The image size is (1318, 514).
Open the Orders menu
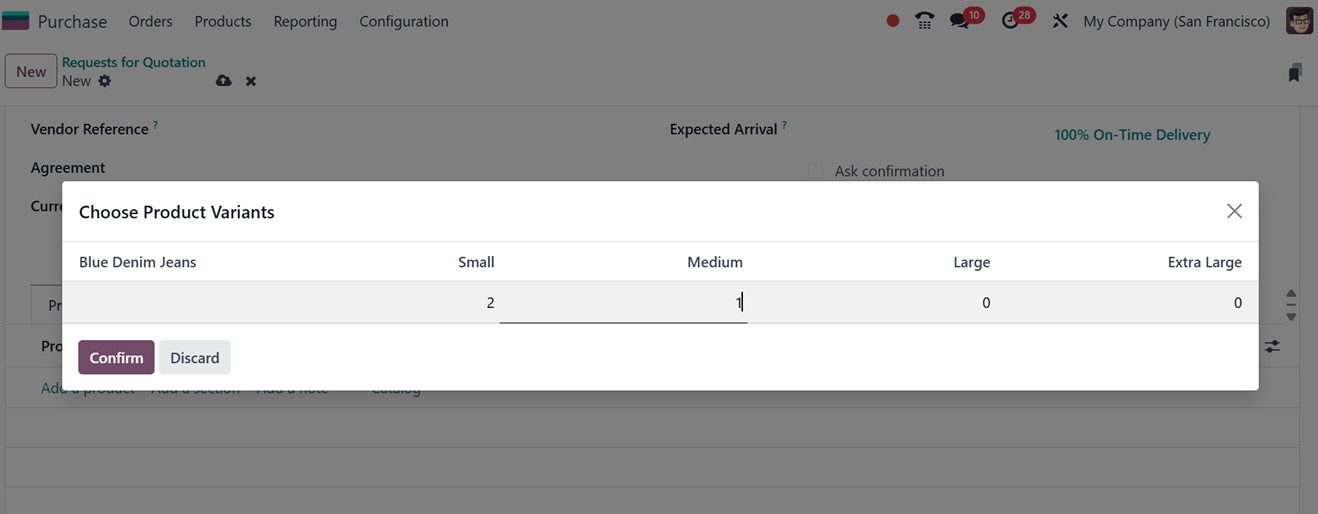[150, 21]
